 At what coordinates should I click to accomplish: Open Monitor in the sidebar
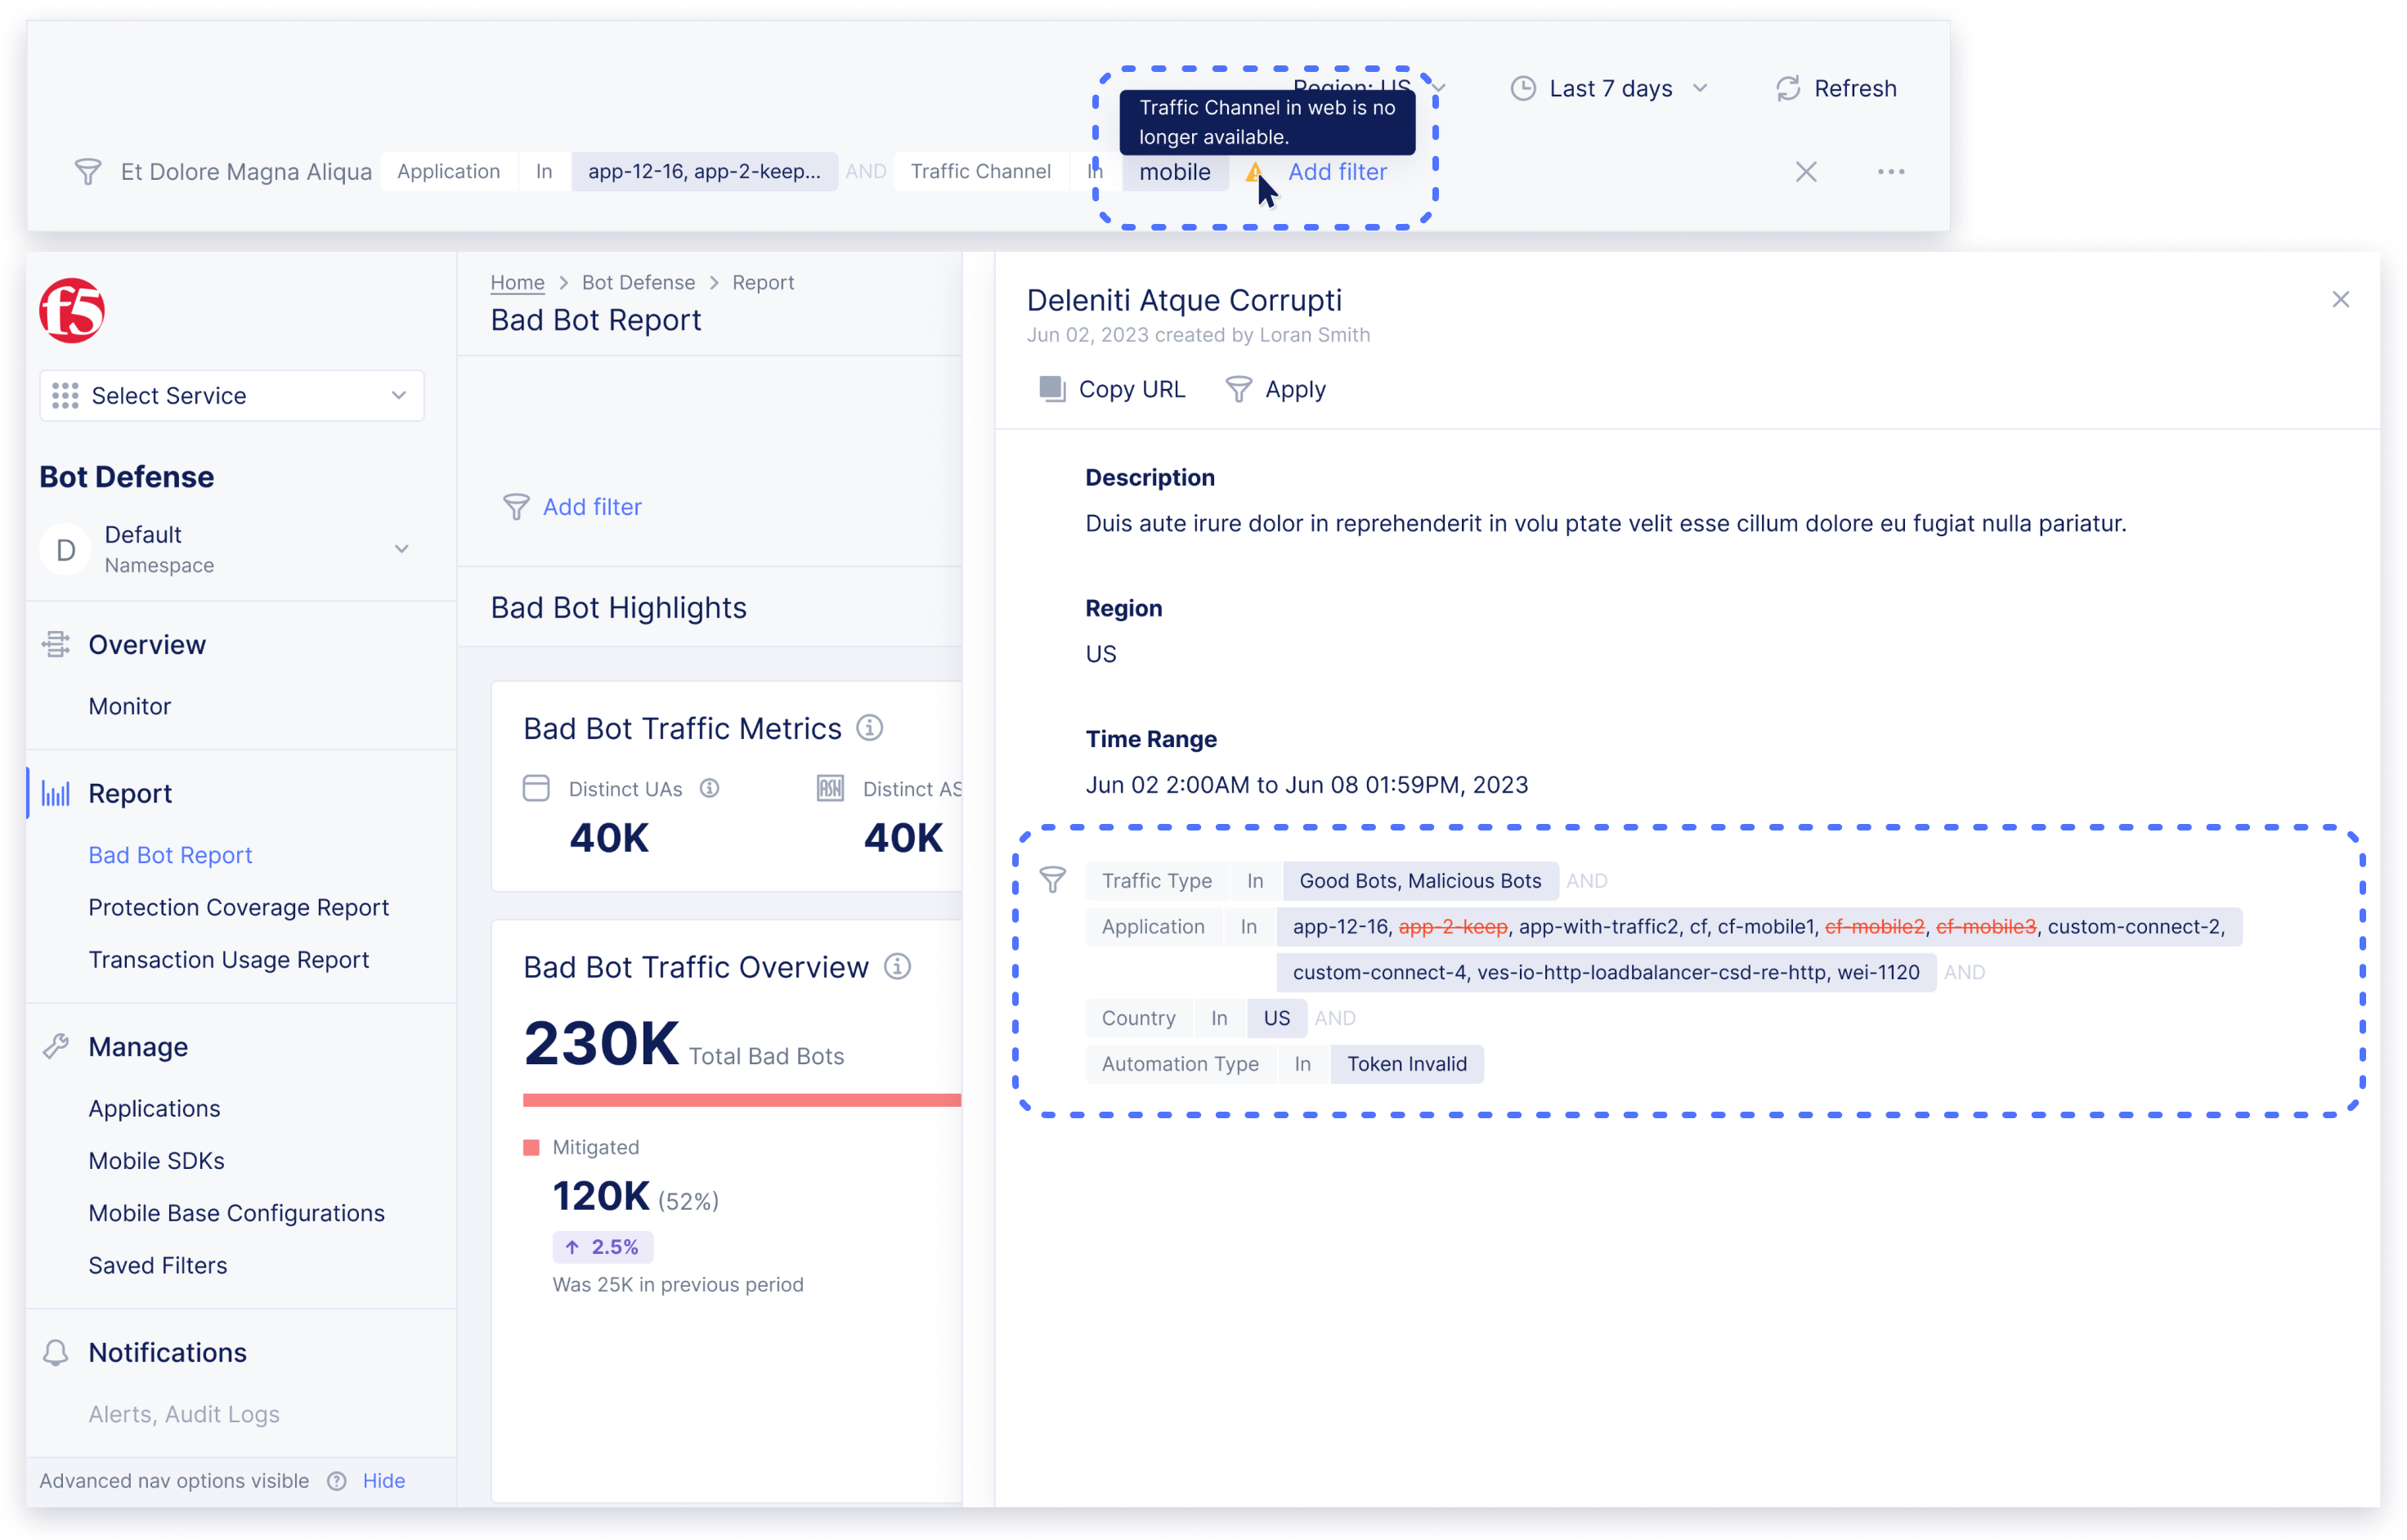[x=130, y=707]
